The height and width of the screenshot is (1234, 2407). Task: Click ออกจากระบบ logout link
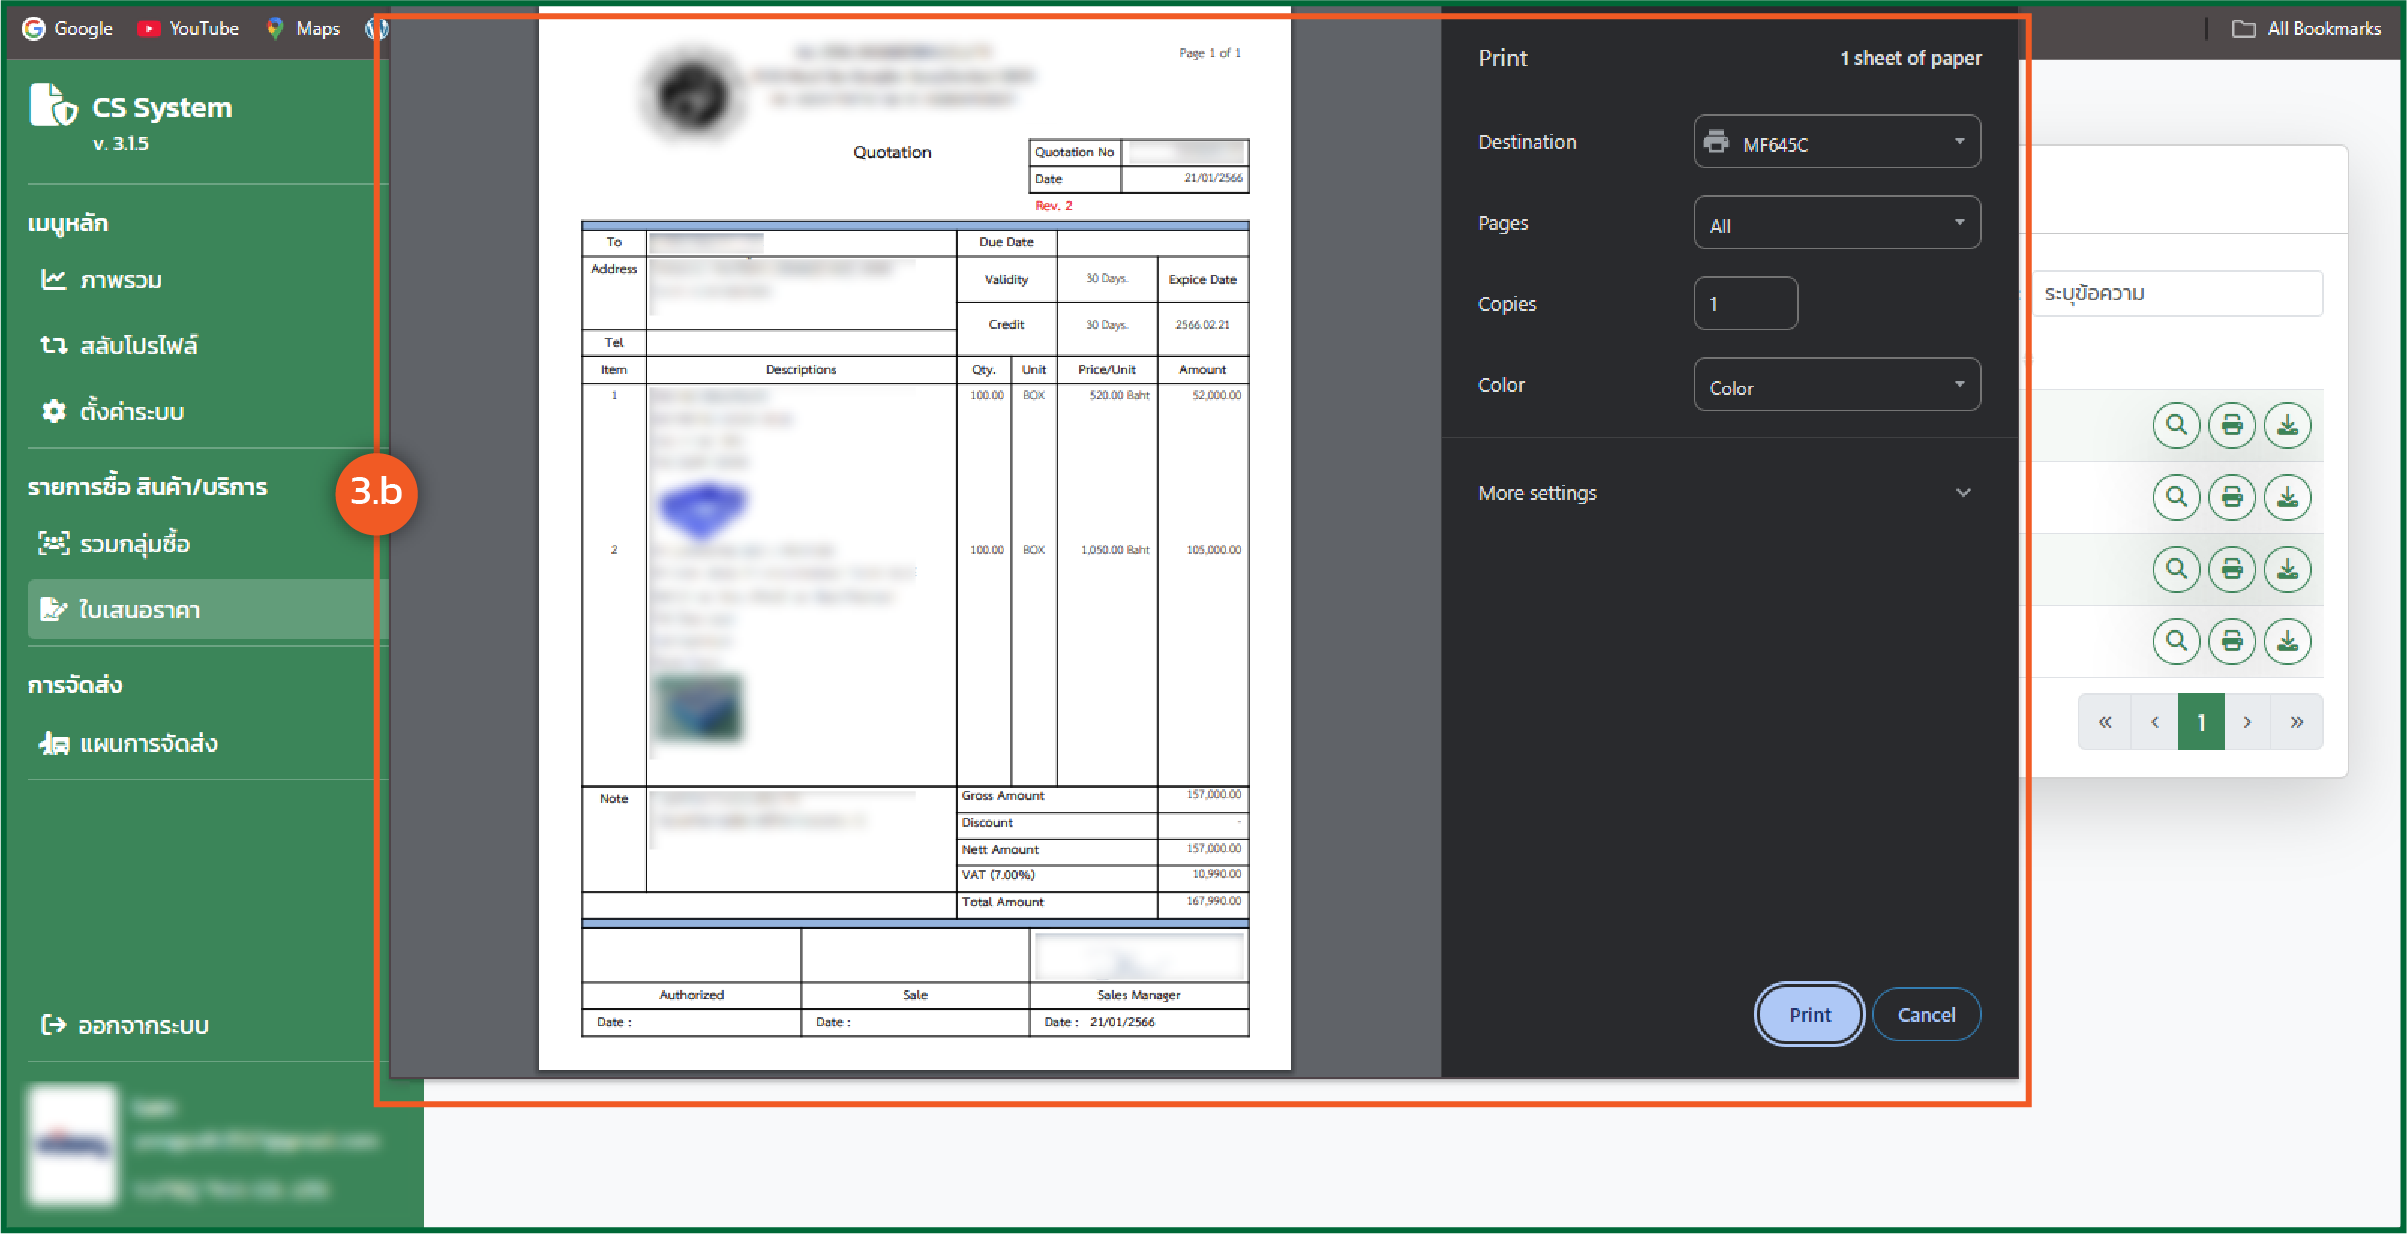pyautogui.click(x=142, y=1026)
